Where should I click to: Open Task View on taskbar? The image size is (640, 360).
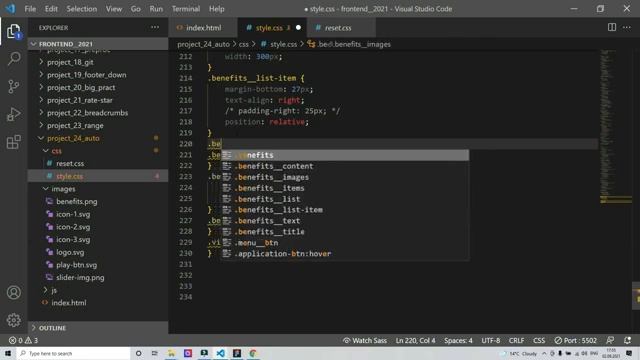point(154,353)
